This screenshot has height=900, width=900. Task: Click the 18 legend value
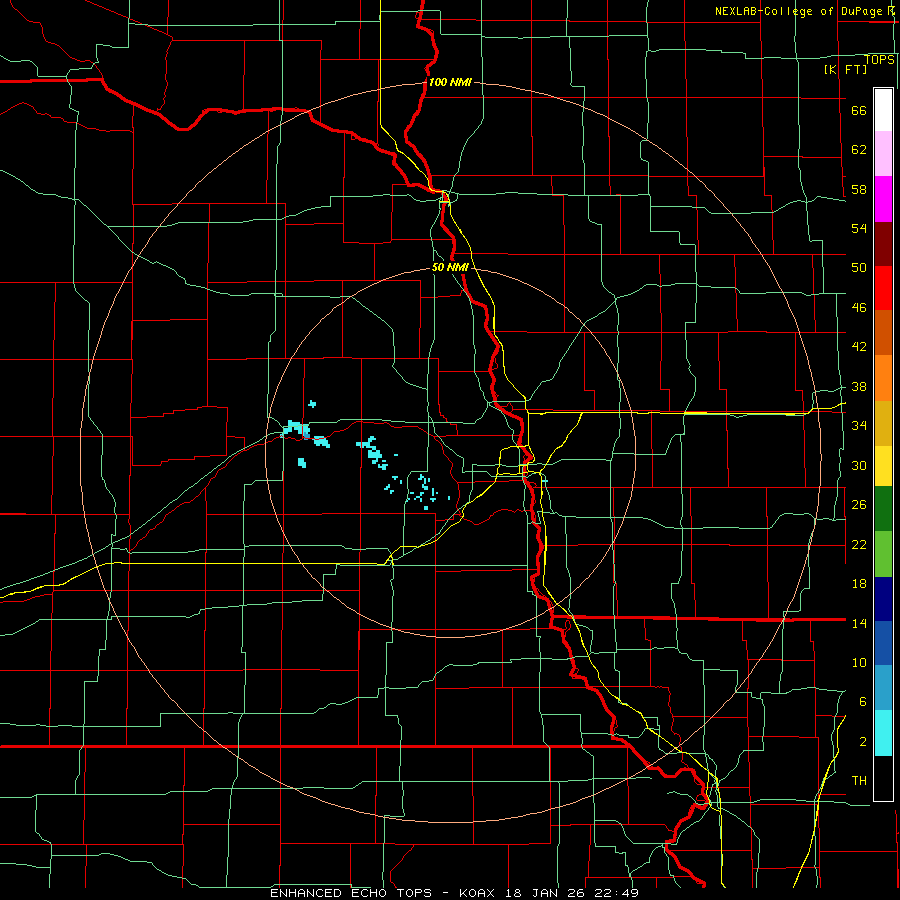859,584
